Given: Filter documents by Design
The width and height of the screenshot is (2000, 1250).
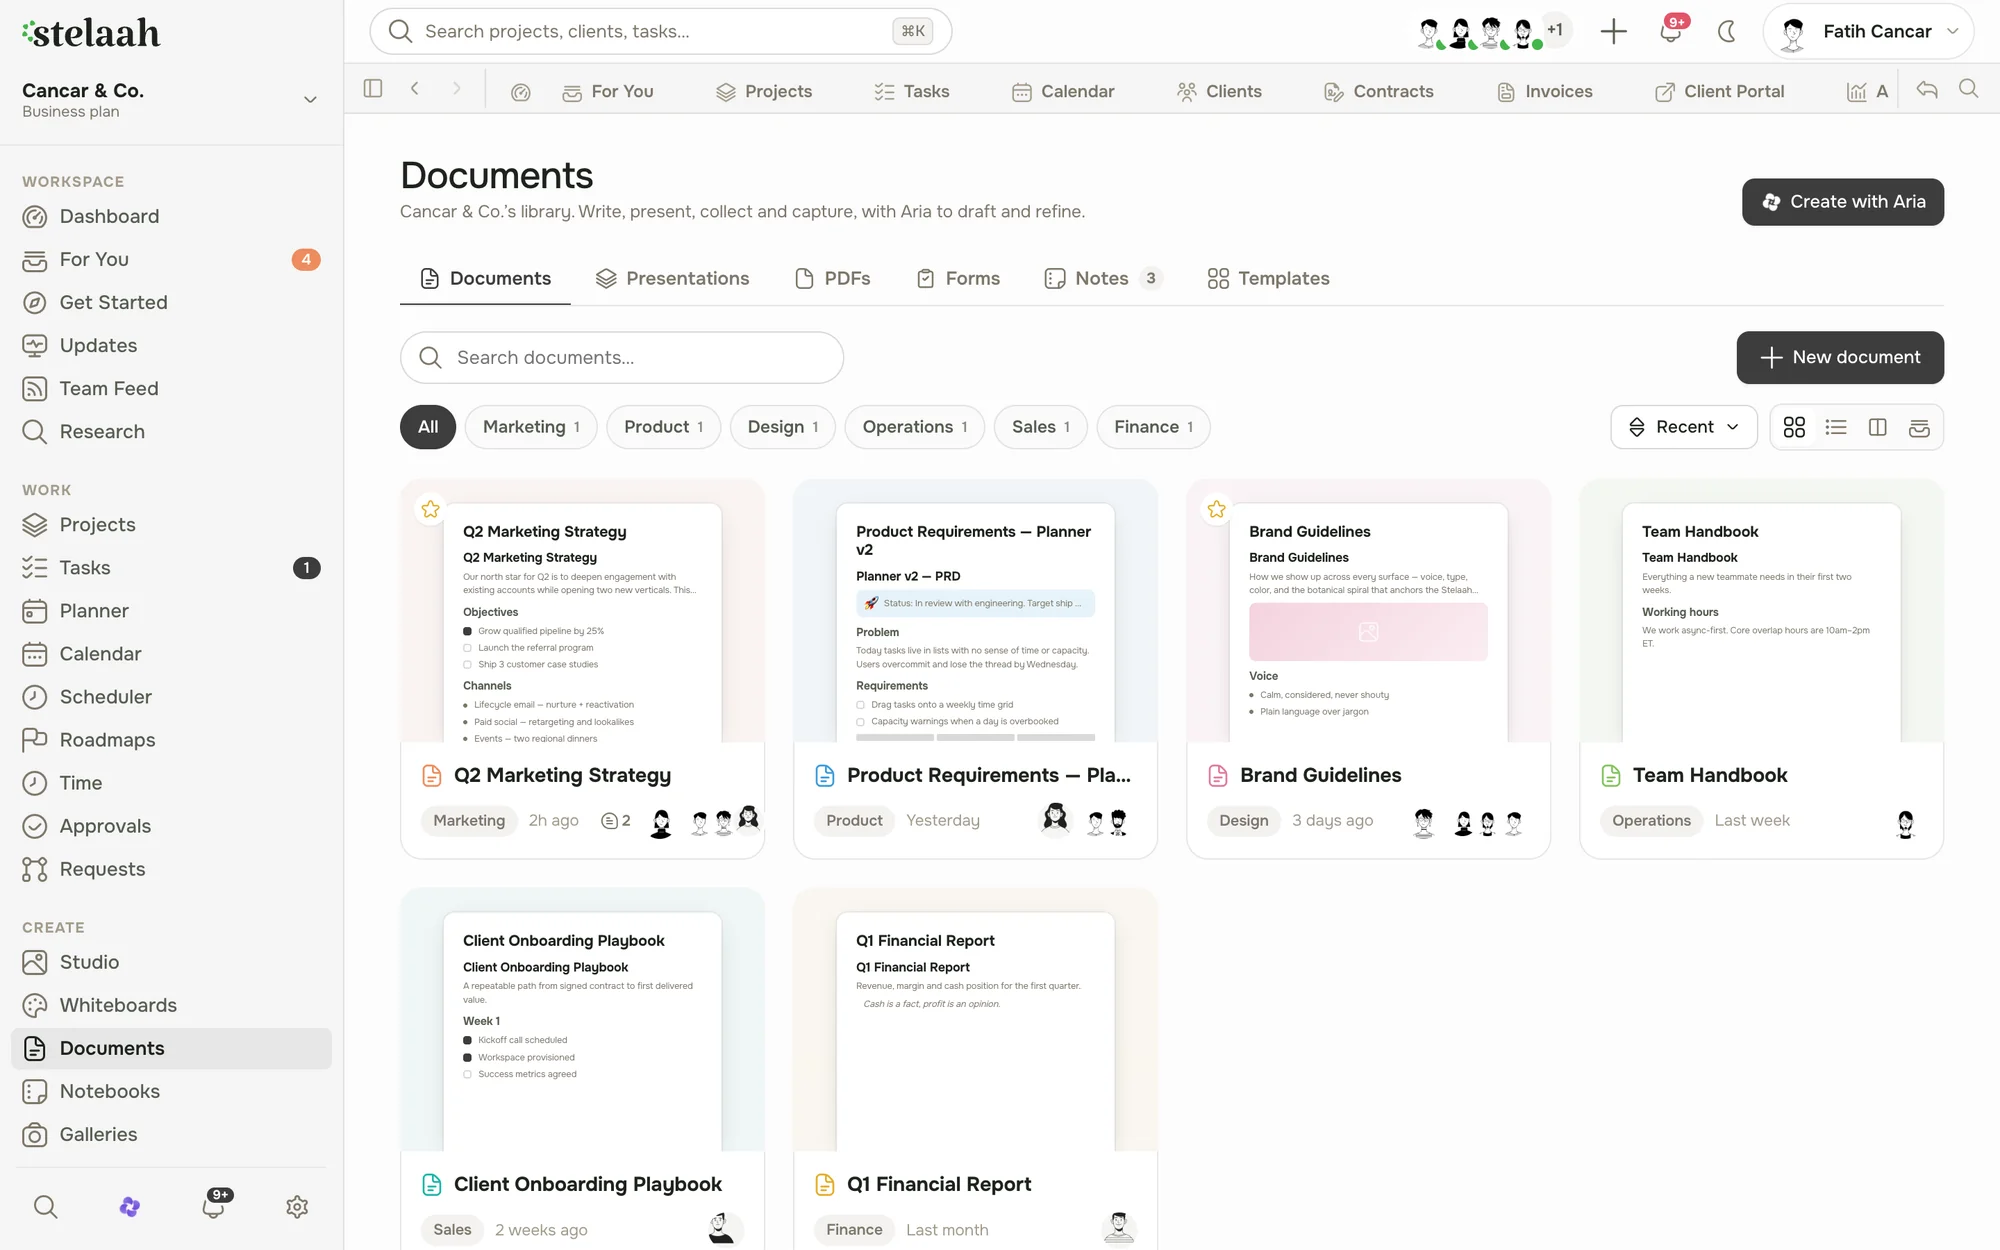Looking at the screenshot, I should click(x=783, y=427).
